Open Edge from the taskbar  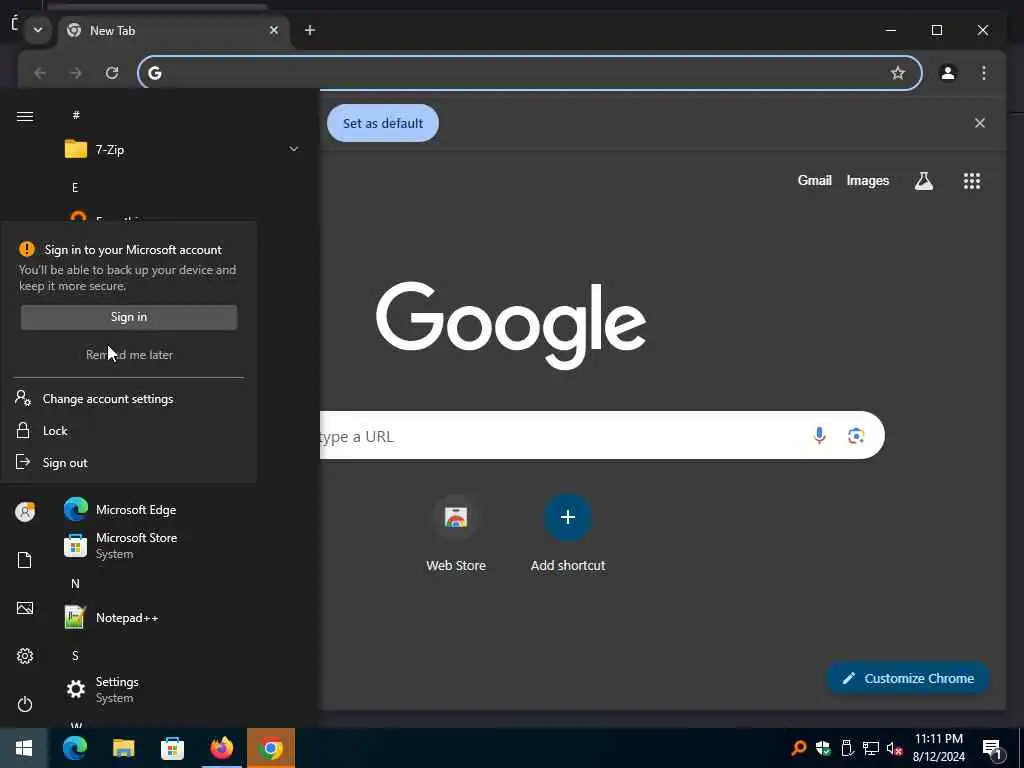tap(74, 748)
